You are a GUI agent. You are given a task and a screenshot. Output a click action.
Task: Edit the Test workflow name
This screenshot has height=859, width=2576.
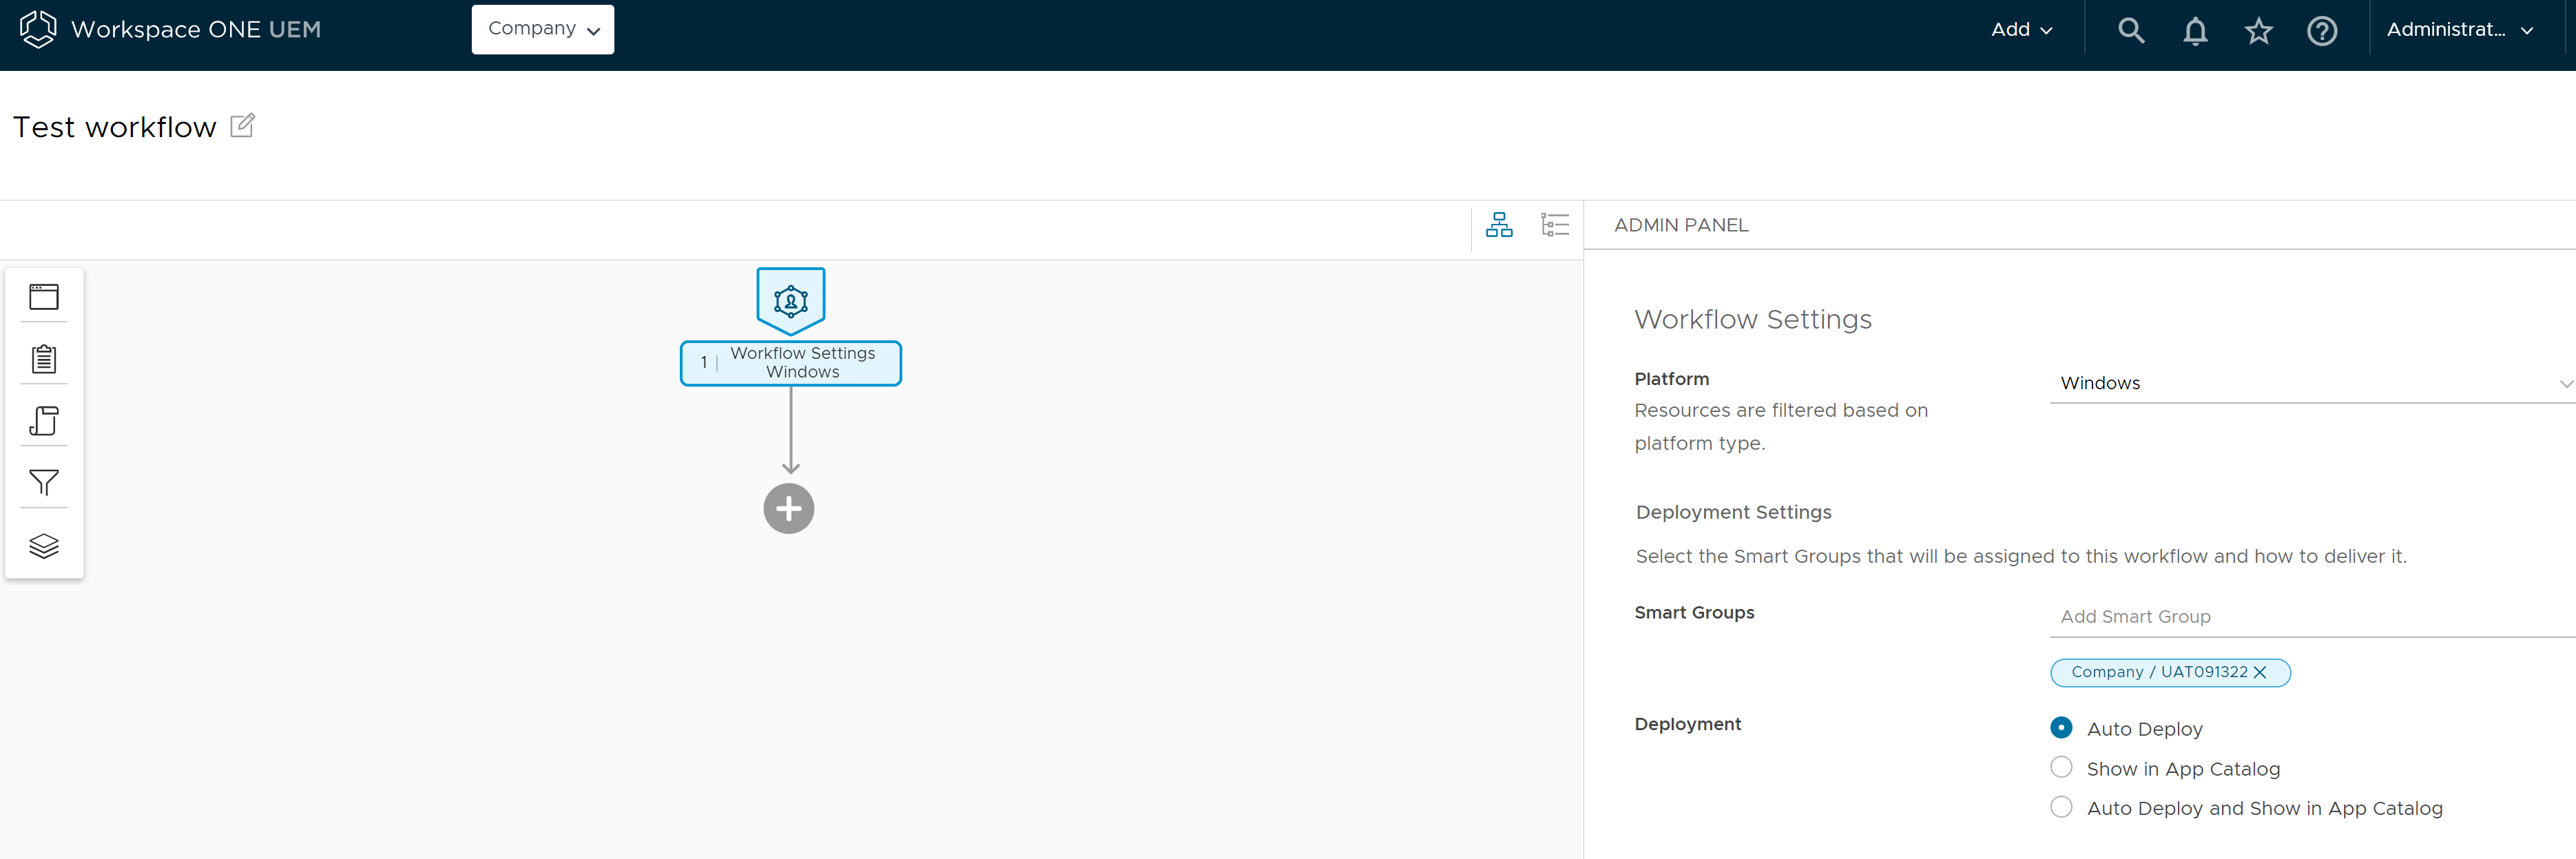coord(242,126)
